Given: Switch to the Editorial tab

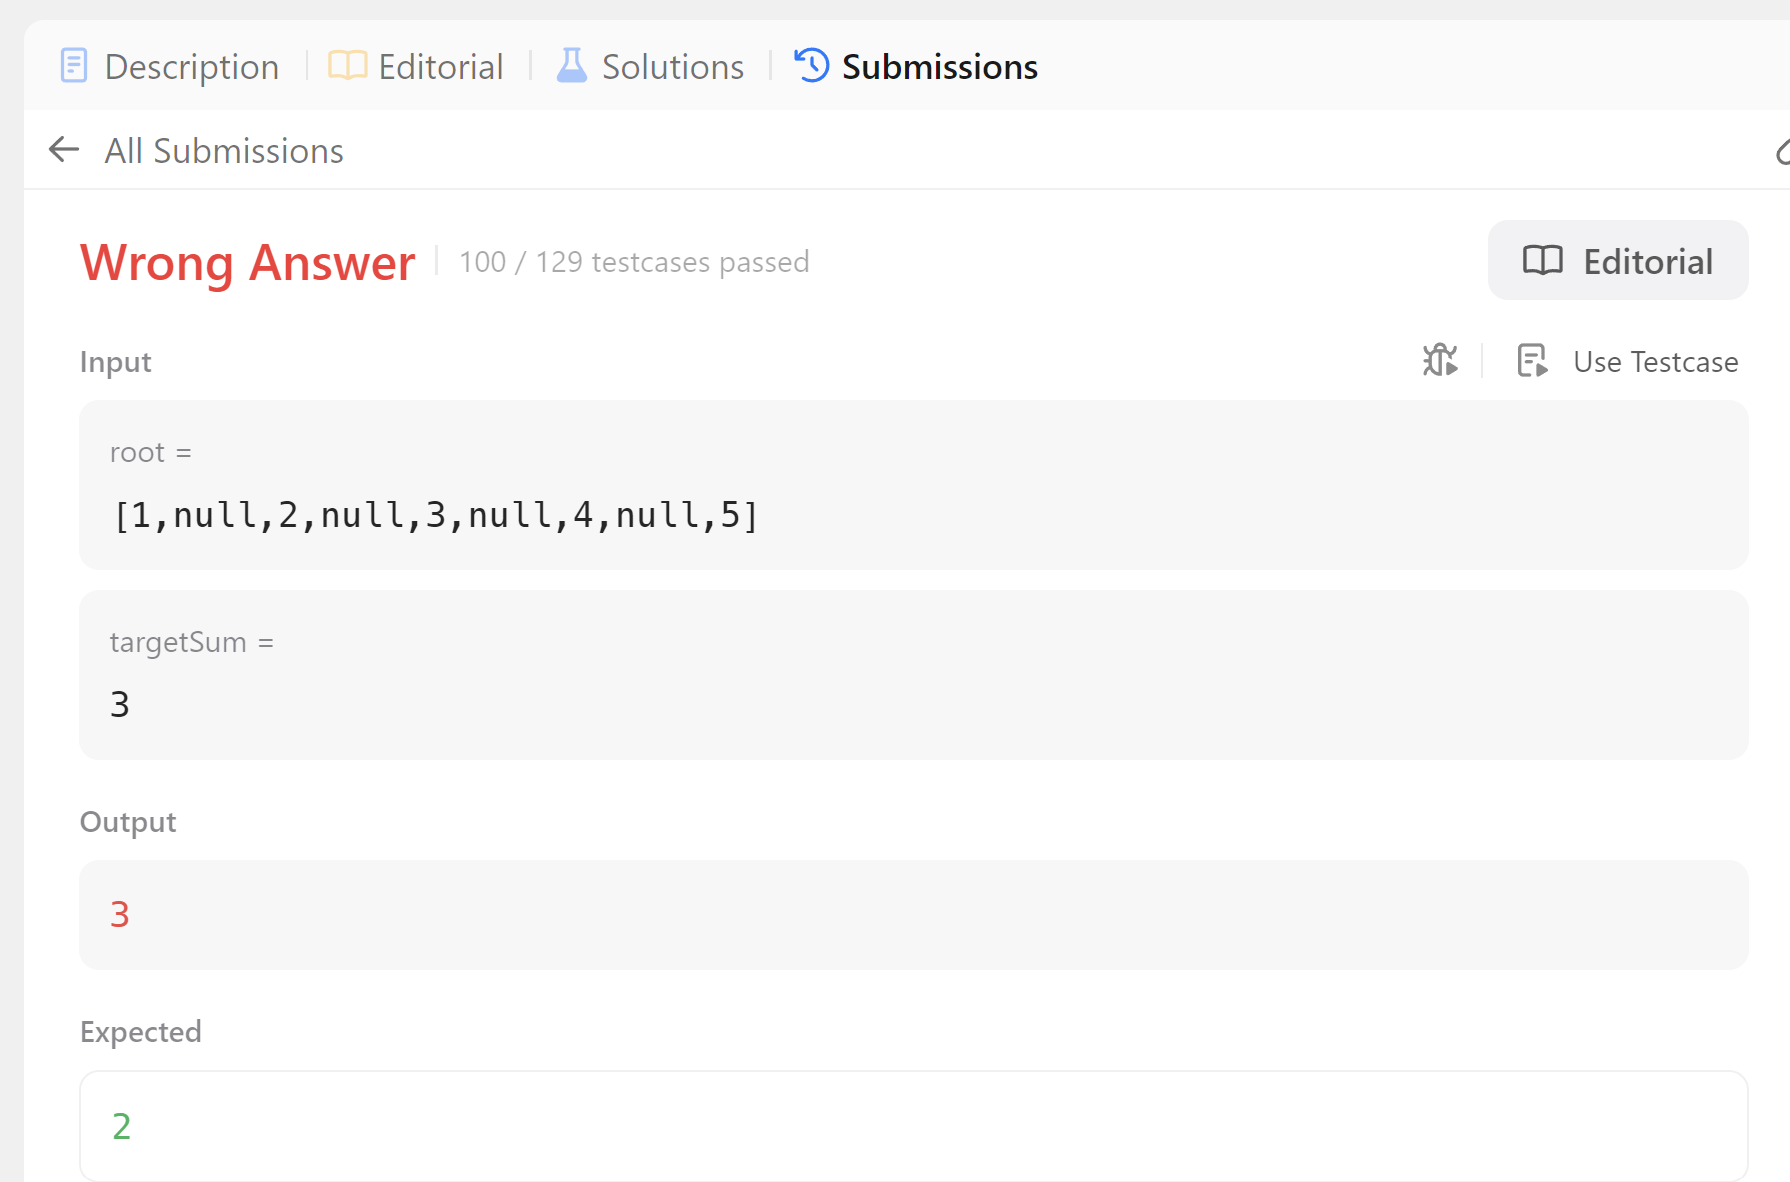Looking at the screenshot, I should pos(416,67).
